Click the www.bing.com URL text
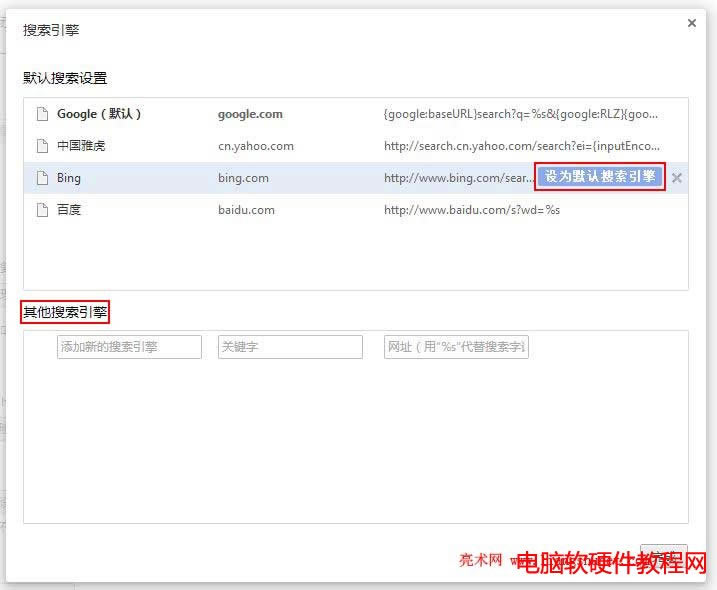717x590 pixels. tap(459, 178)
